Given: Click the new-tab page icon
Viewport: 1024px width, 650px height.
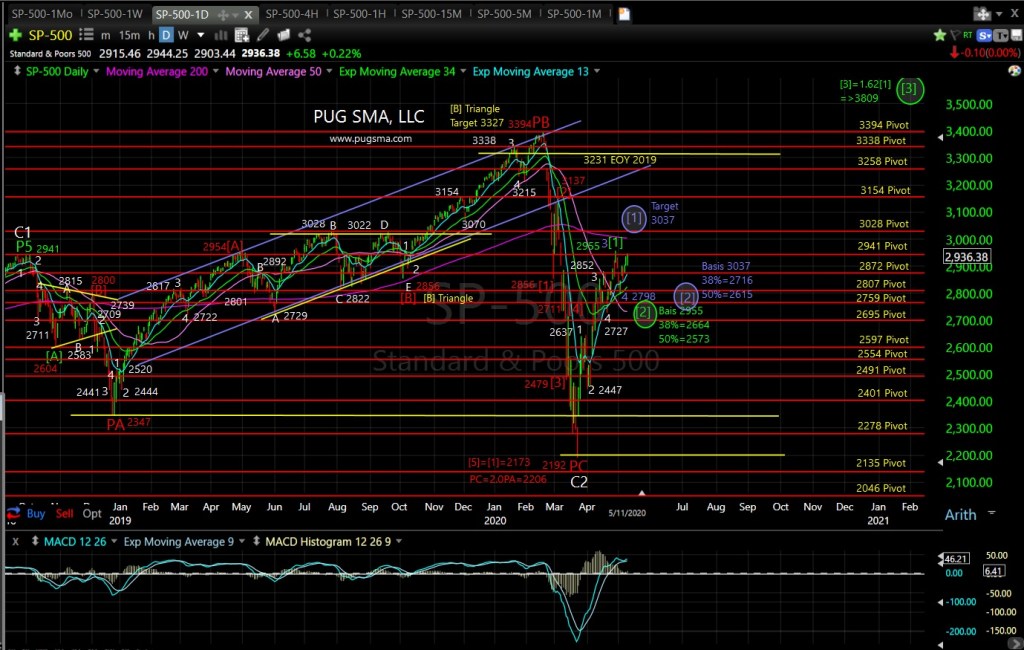Looking at the screenshot, I should point(624,14).
